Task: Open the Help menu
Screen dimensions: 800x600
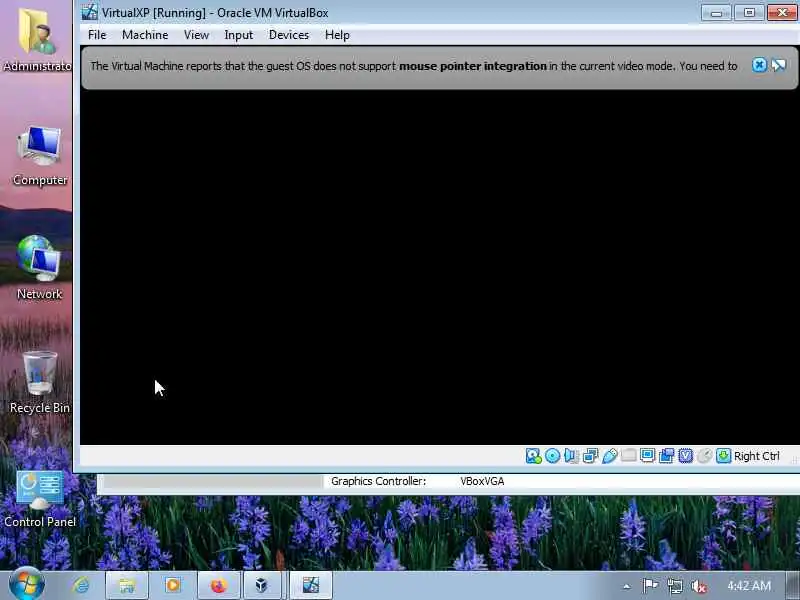Action: [337, 35]
